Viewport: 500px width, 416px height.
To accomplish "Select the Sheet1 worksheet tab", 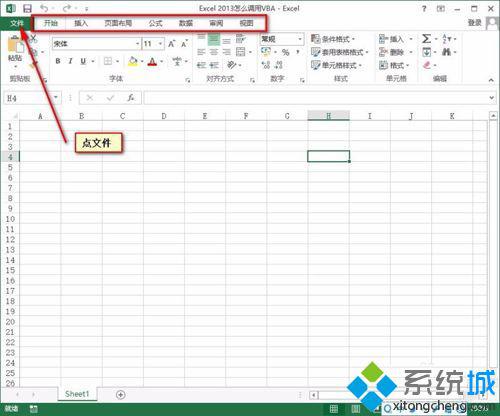I will (77, 394).
